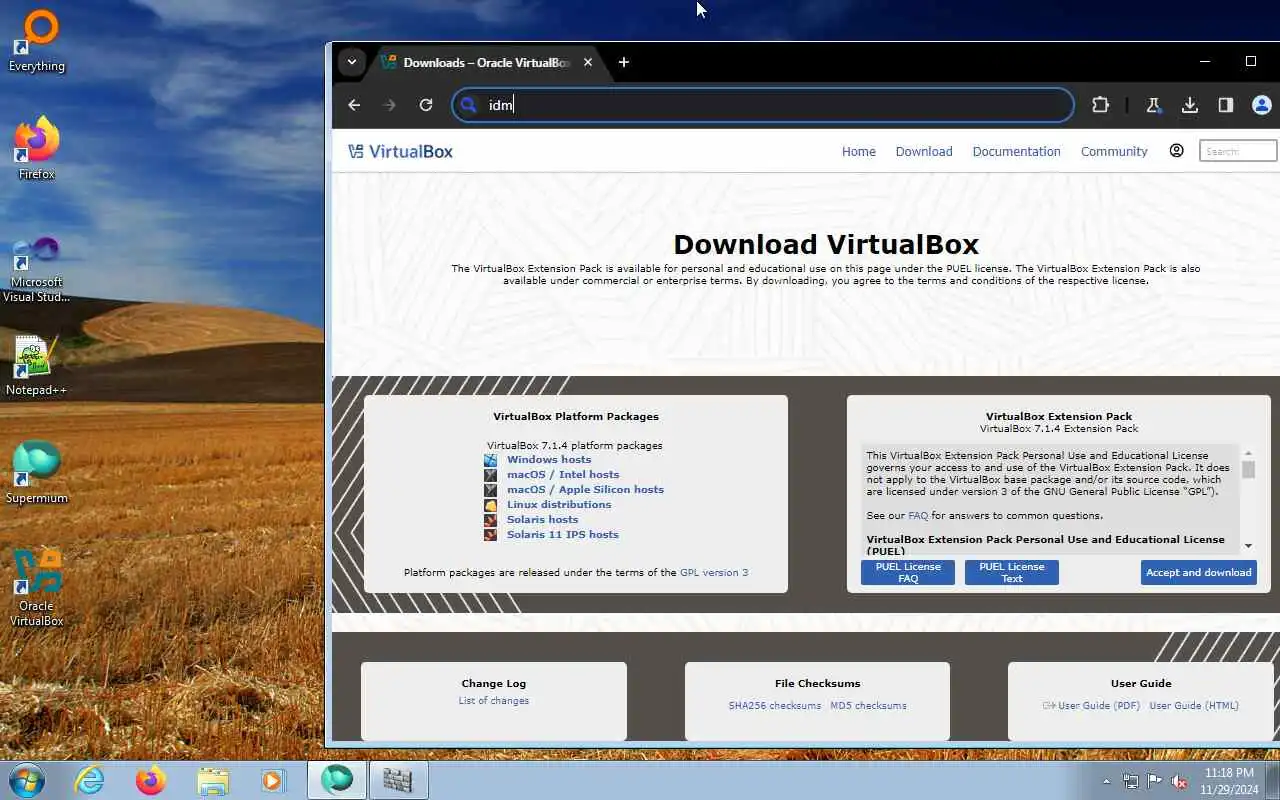Screen dimensions: 1280x800
Task: Open the Notepad++ desktop shortcut
Action: [x=37, y=364]
